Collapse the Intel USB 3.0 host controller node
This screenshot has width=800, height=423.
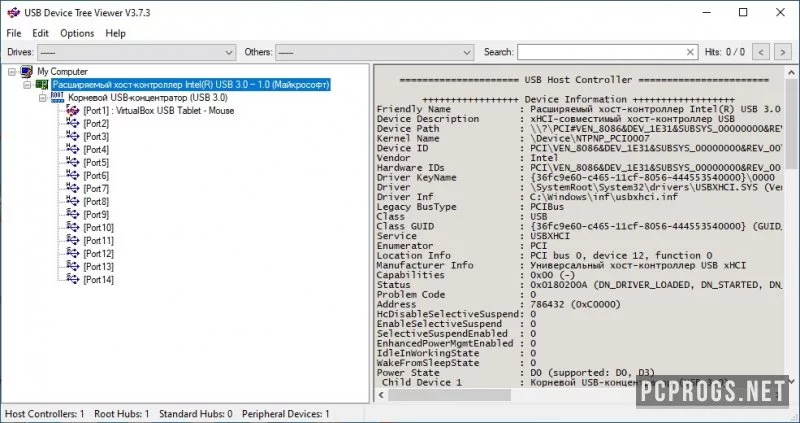pyautogui.click(x=28, y=85)
